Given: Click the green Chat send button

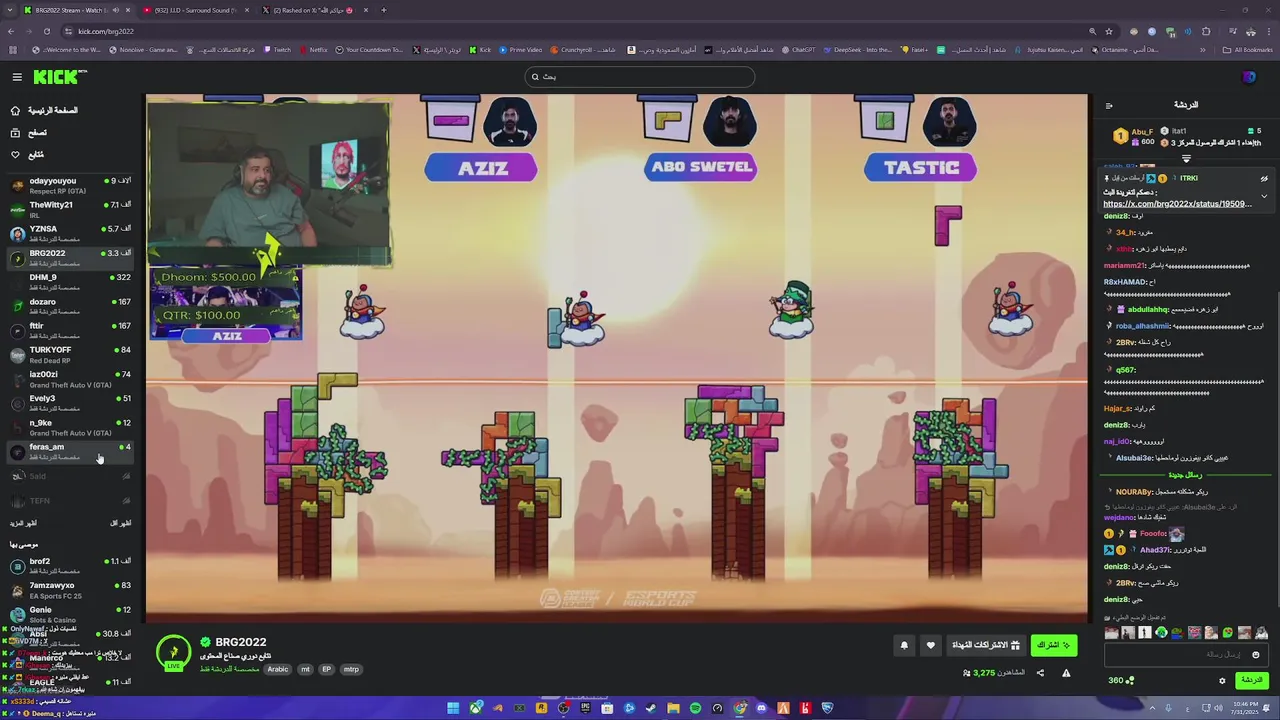Looking at the screenshot, I should (x=1251, y=680).
